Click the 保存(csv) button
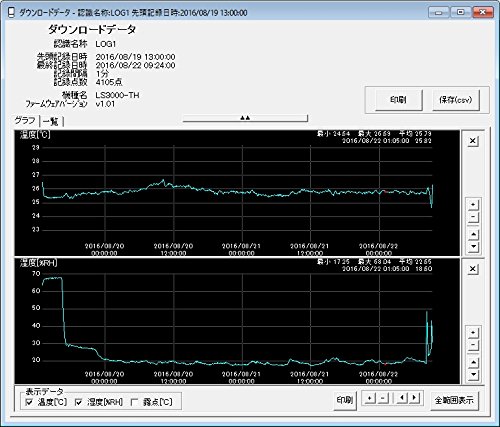Screen dimensions: 500x427 pyautogui.click(x=456, y=100)
